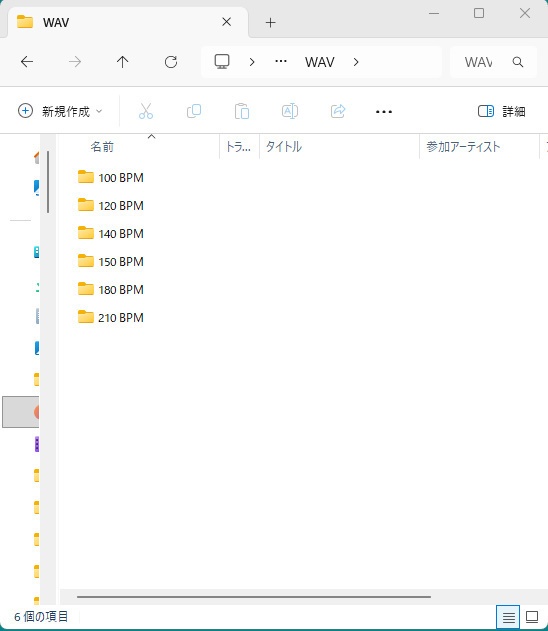Open the See more options menu
The width and height of the screenshot is (548, 631).
(384, 111)
